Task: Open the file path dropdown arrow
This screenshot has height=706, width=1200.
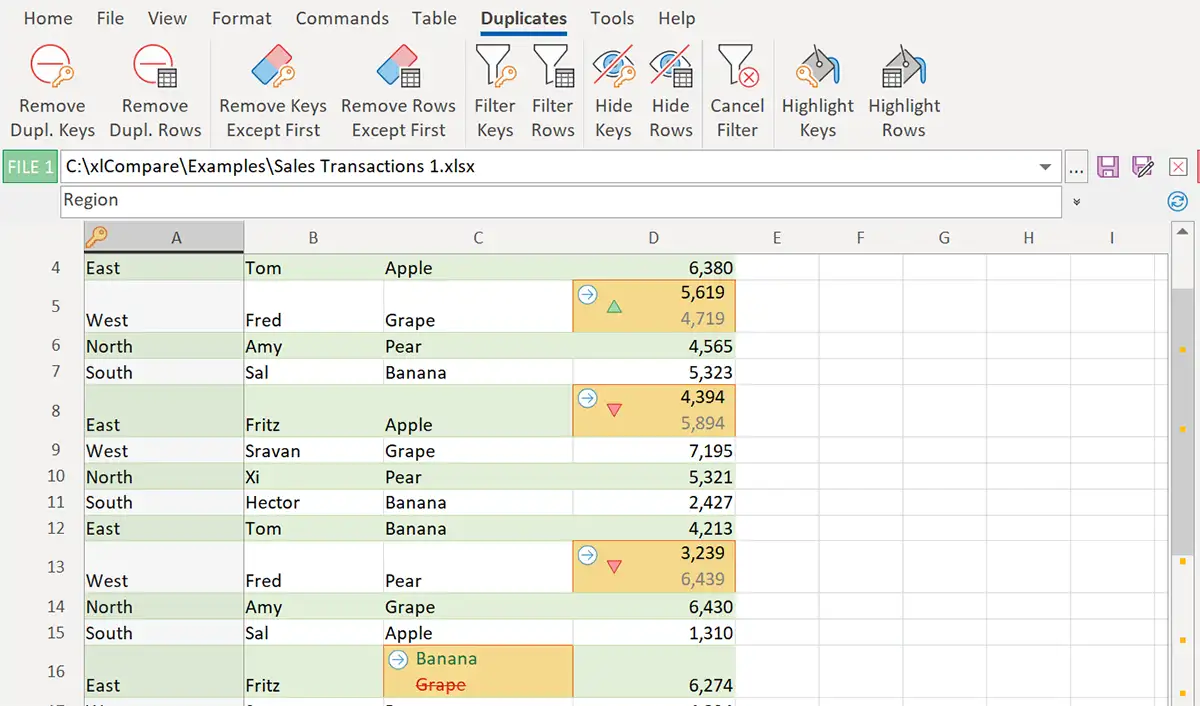Action: point(1046,167)
